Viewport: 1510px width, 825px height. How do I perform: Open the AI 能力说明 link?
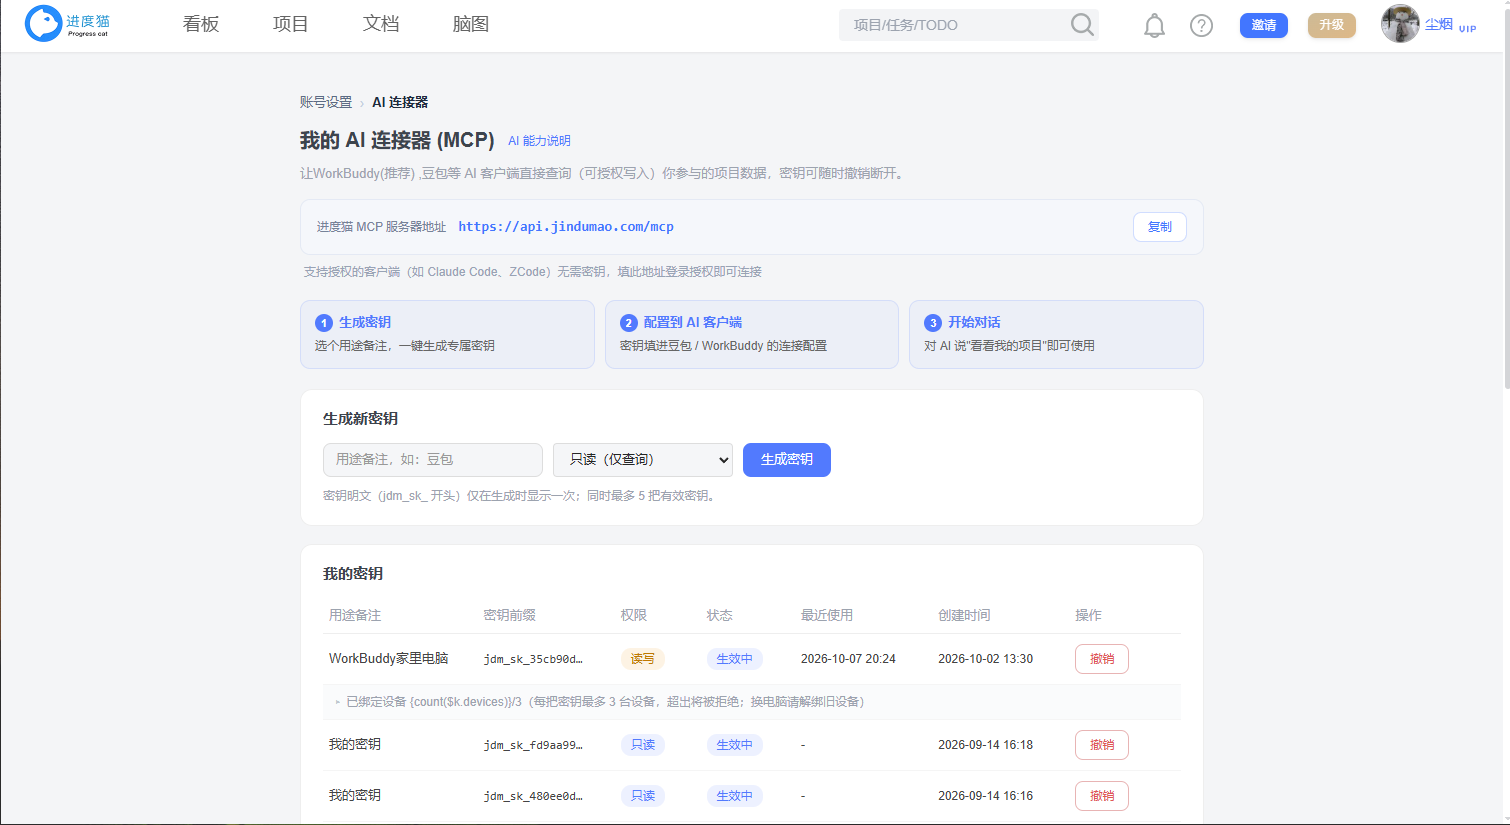539,141
